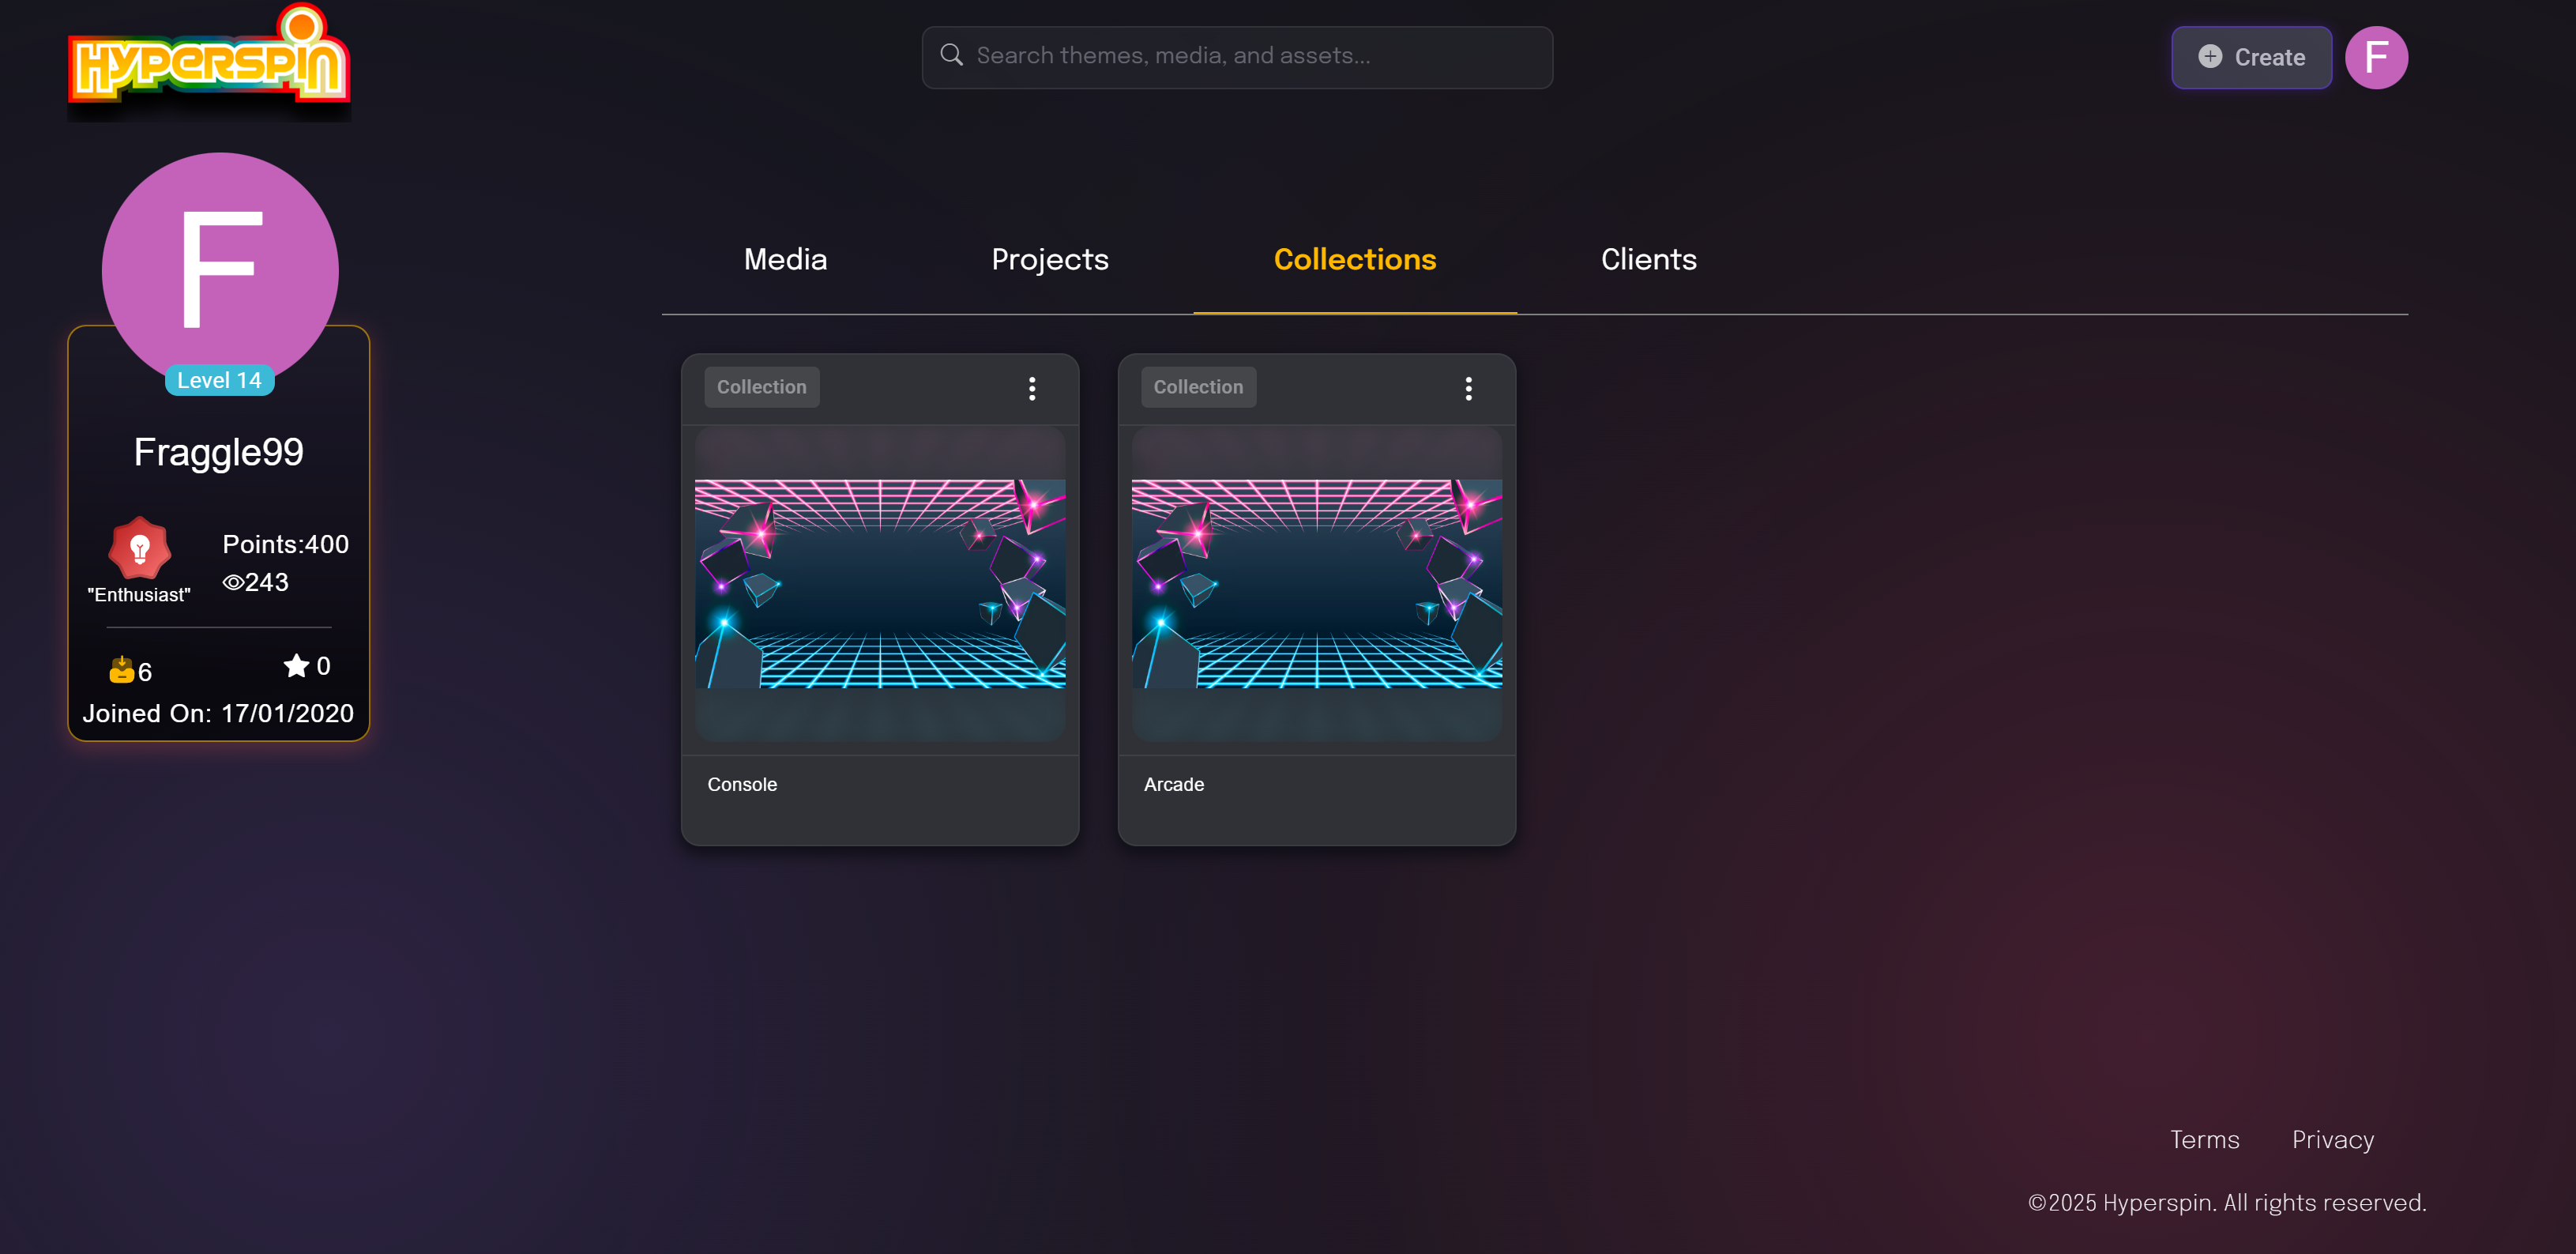The image size is (2576, 1254).
Task: Click the yellow downloads icon
Action: 121,670
